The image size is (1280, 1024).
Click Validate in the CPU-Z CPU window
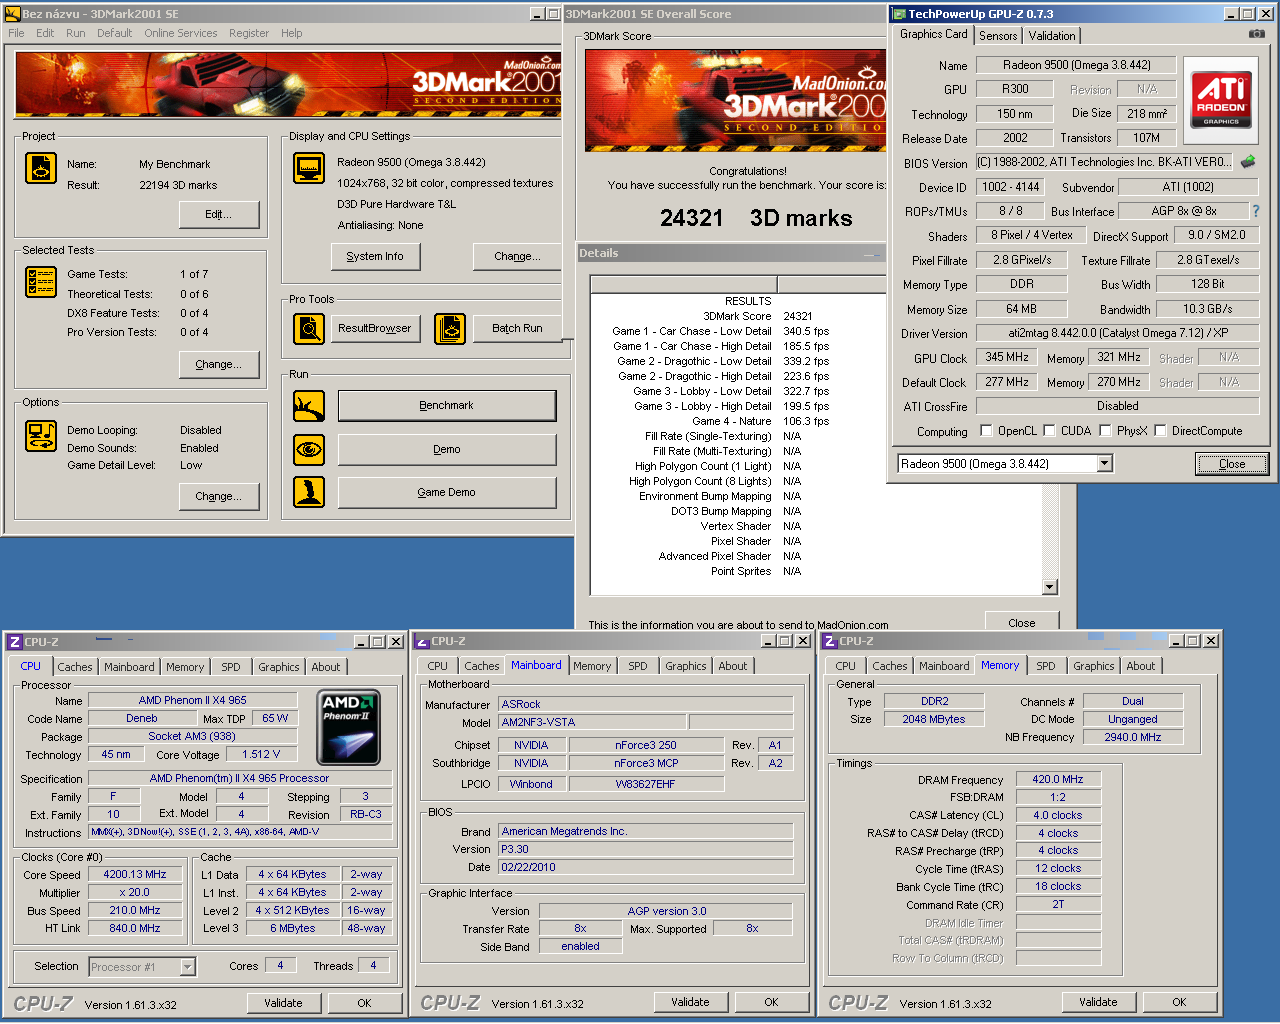(x=283, y=1003)
